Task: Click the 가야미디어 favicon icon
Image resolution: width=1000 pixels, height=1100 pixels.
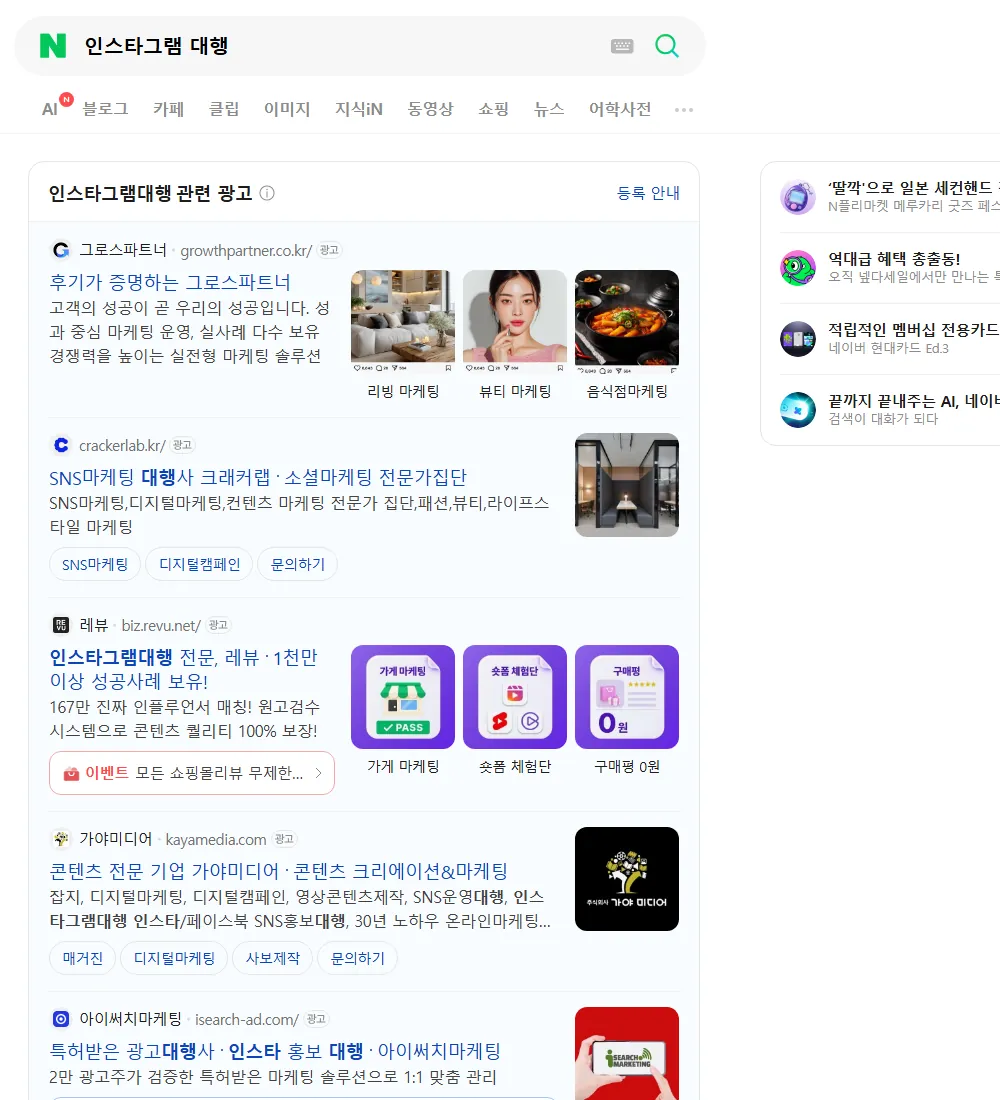Action: [x=61, y=838]
